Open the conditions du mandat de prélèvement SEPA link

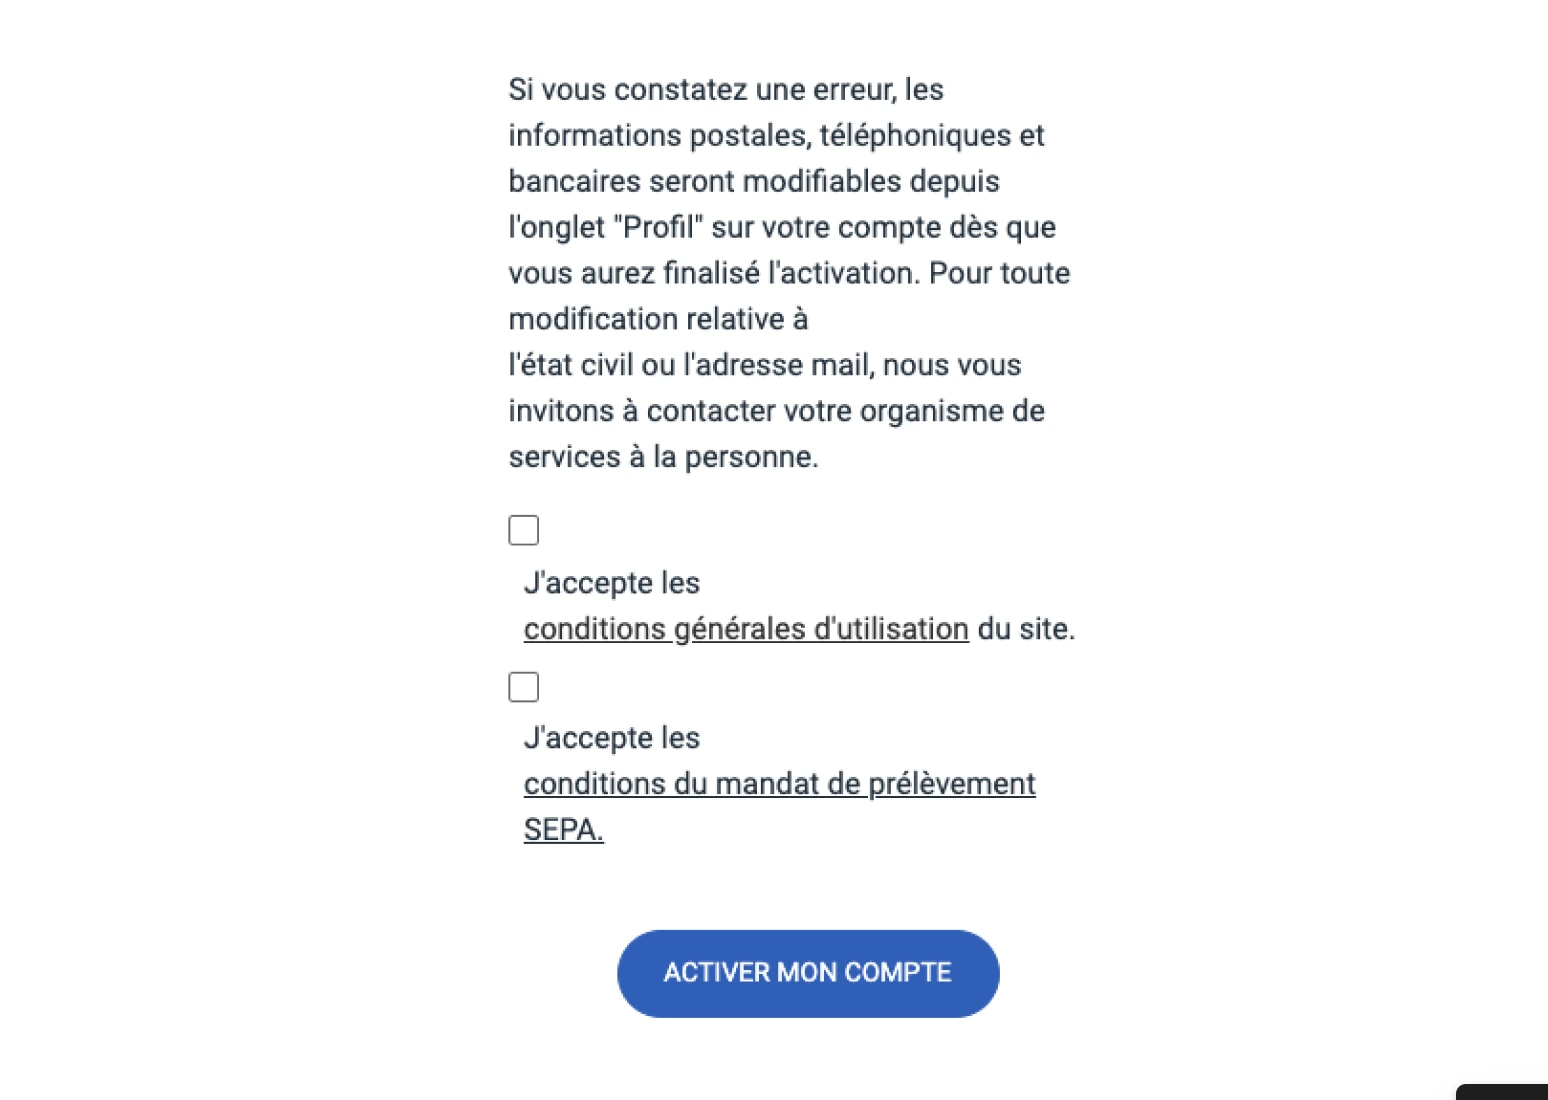[x=780, y=784]
